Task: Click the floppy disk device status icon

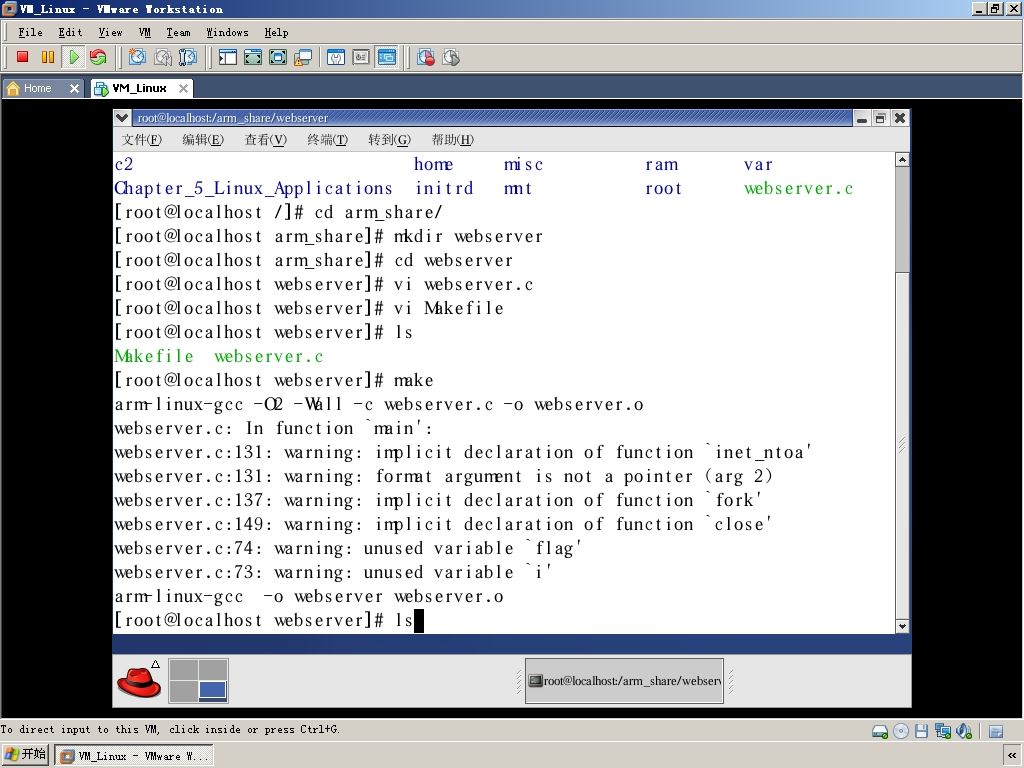Action: pos(921,731)
